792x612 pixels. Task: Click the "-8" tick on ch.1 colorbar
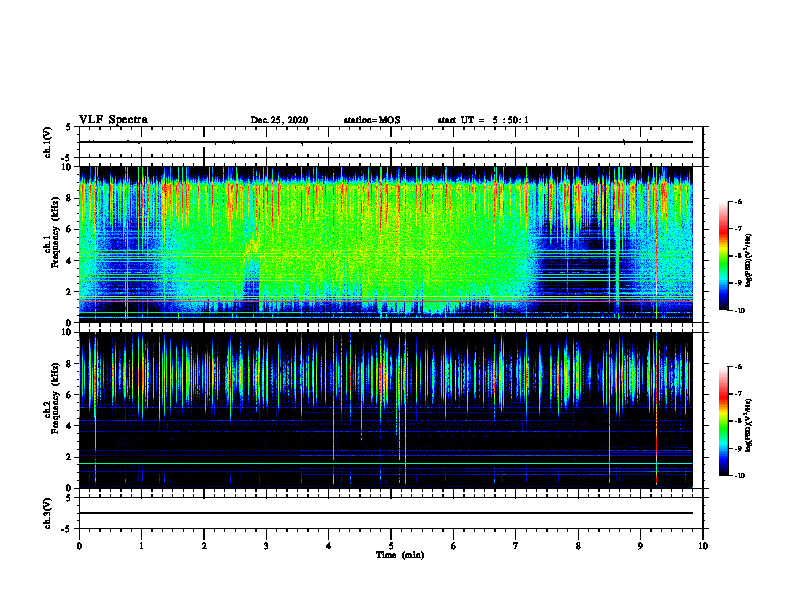(x=738, y=256)
